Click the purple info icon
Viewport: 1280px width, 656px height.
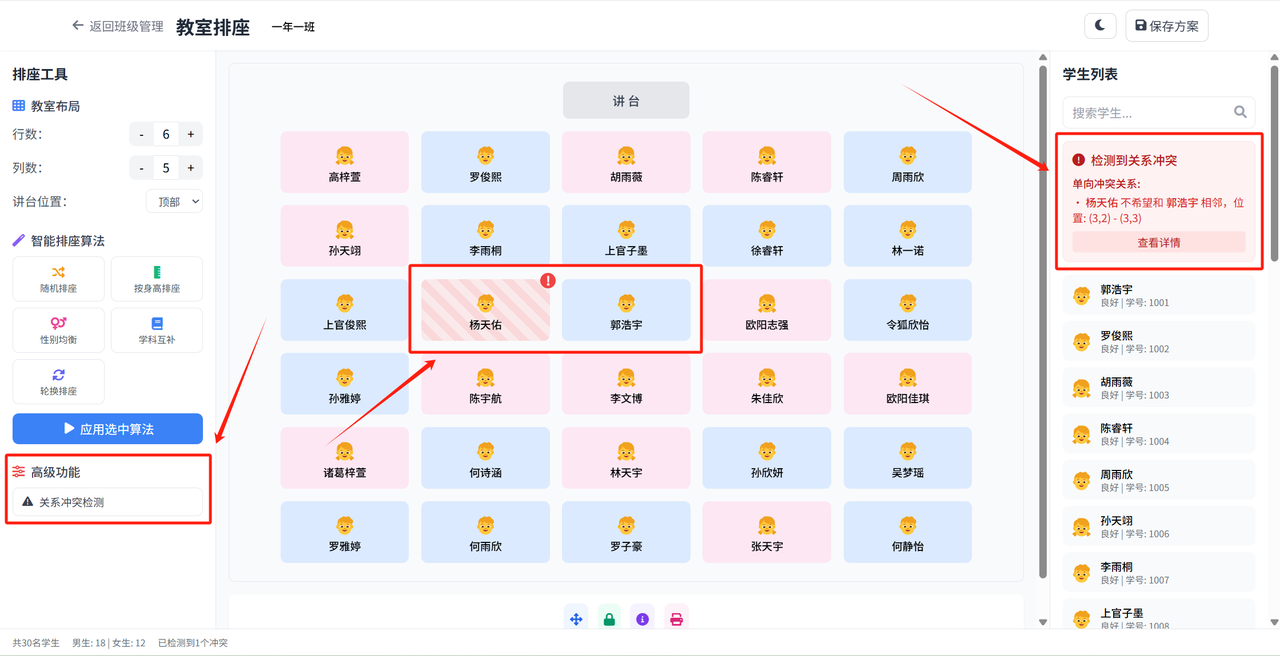[x=642, y=619]
